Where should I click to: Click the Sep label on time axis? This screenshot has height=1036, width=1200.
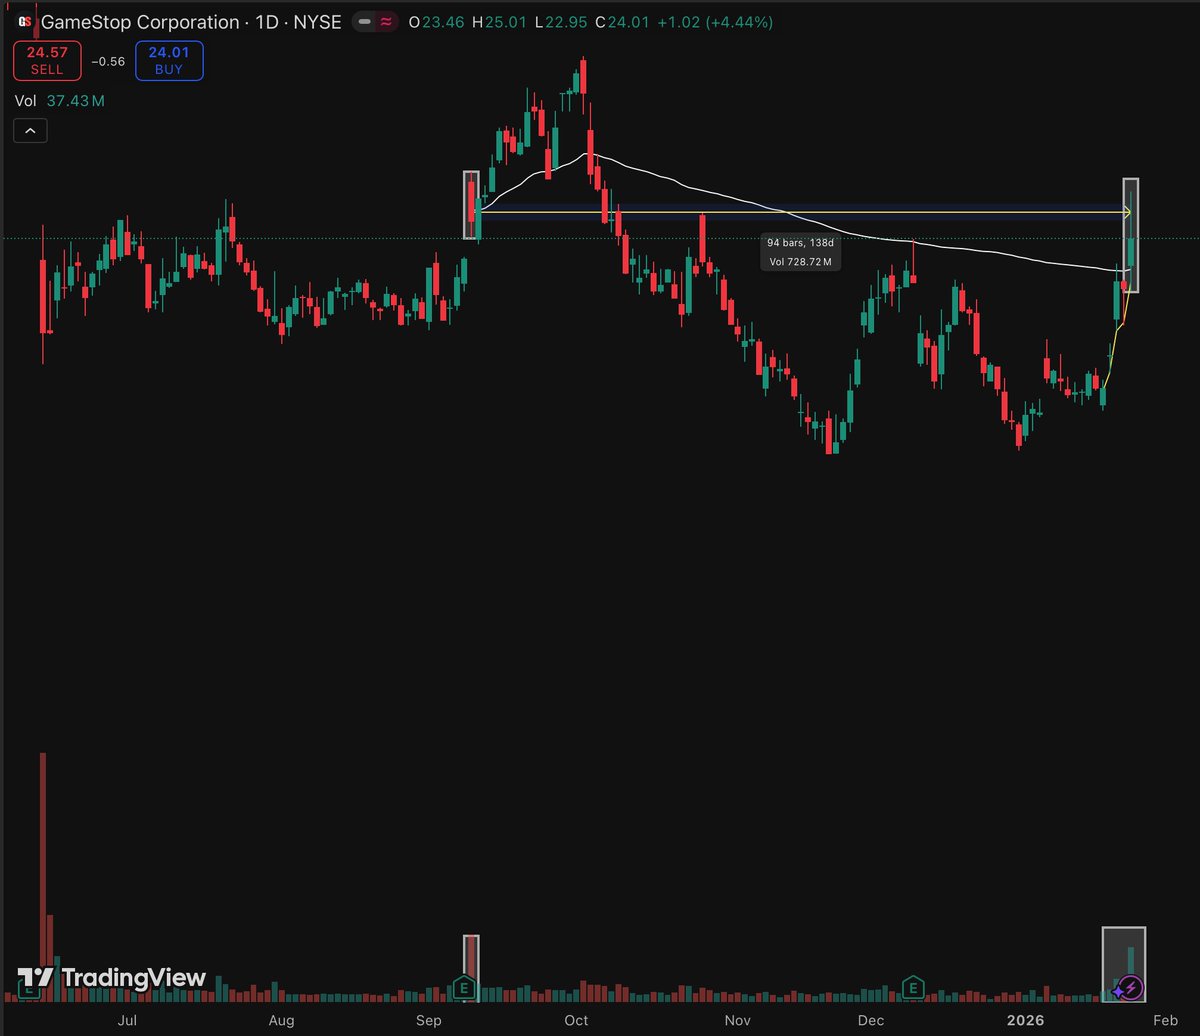coord(429,1020)
